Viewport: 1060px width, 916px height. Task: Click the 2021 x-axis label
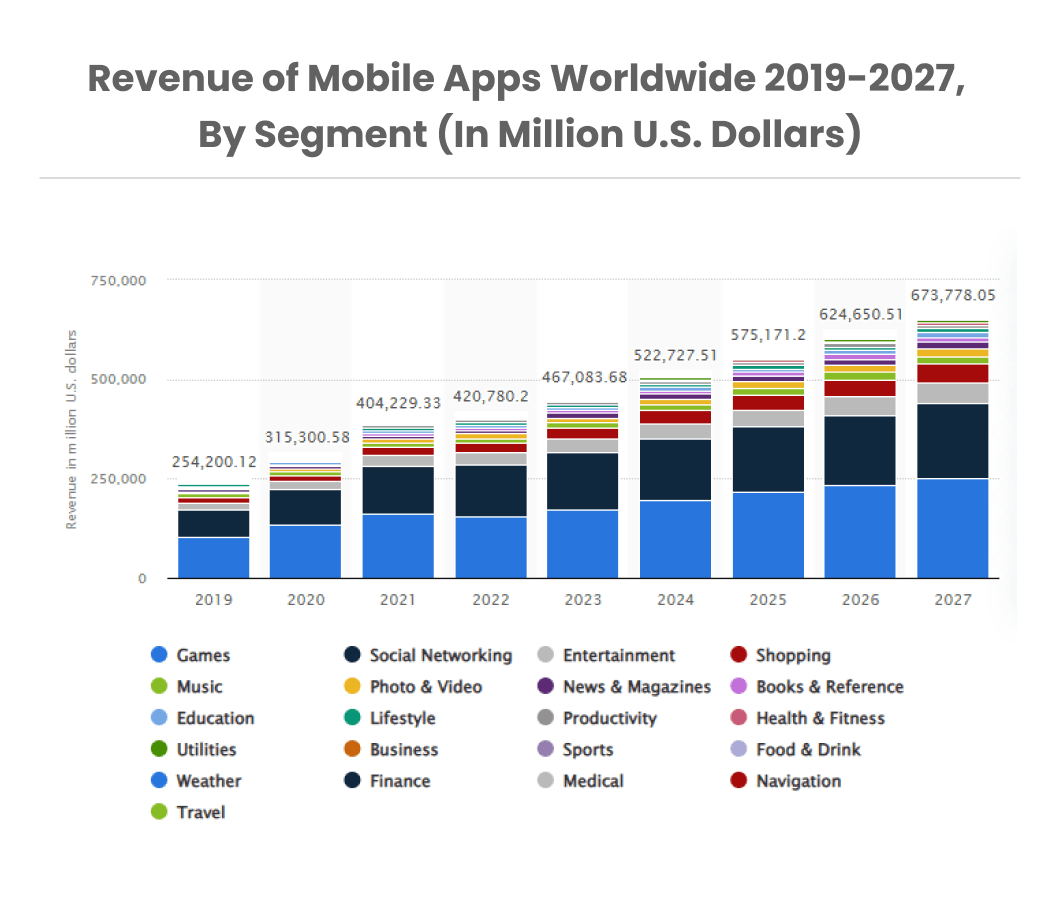coord(398,600)
